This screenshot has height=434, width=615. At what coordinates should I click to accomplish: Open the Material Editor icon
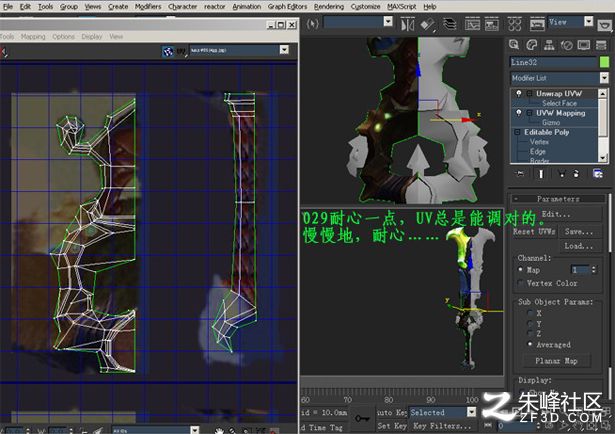515,24
